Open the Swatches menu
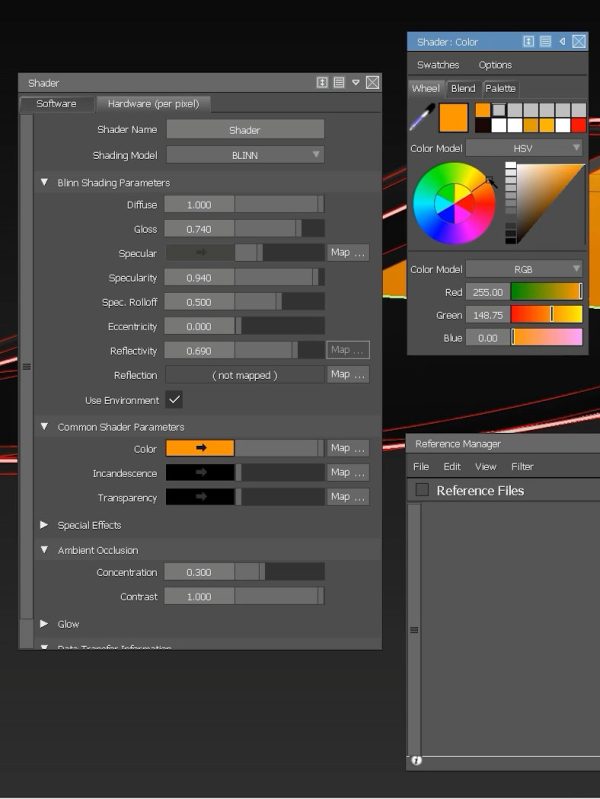 tap(438, 65)
